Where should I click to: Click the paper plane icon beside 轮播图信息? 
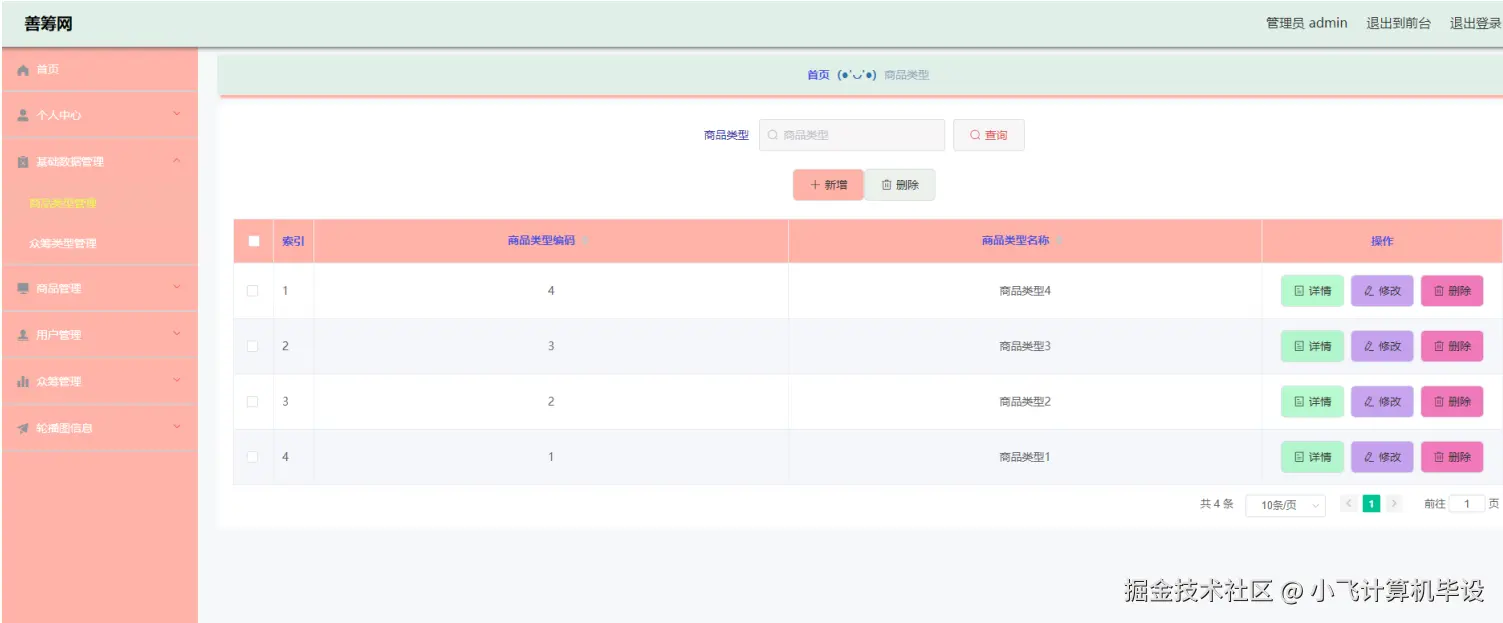point(23,428)
